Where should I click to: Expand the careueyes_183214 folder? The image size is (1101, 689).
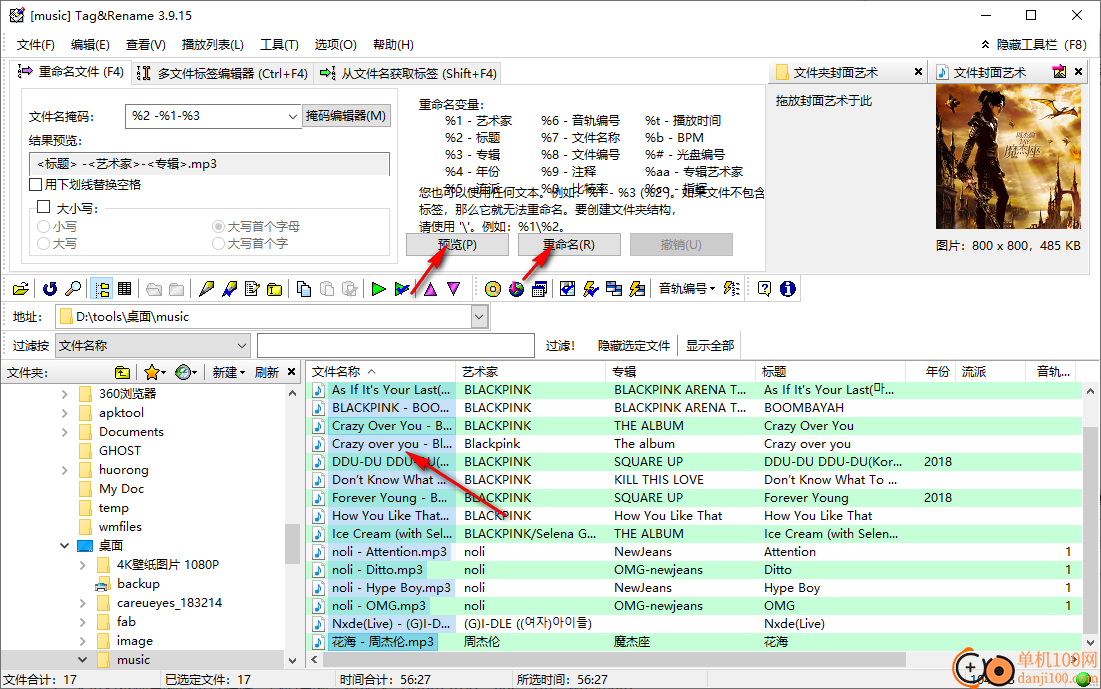pyautogui.click(x=83, y=603)
